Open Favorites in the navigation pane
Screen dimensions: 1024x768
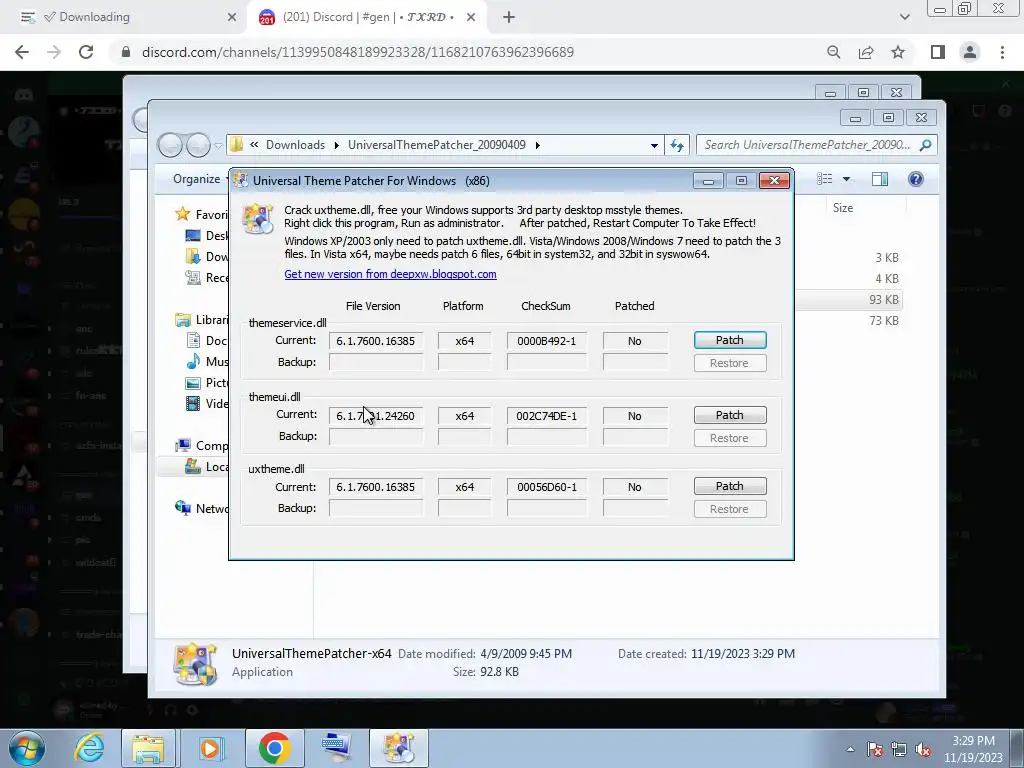(201, 214)
